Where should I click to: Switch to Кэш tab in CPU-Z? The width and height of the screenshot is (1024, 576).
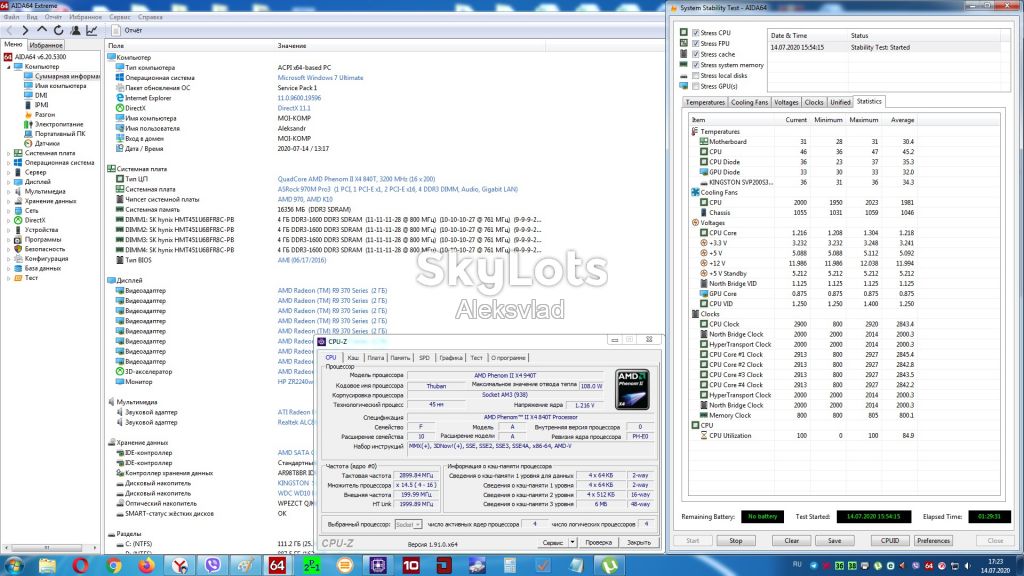(x=353, y=358)
